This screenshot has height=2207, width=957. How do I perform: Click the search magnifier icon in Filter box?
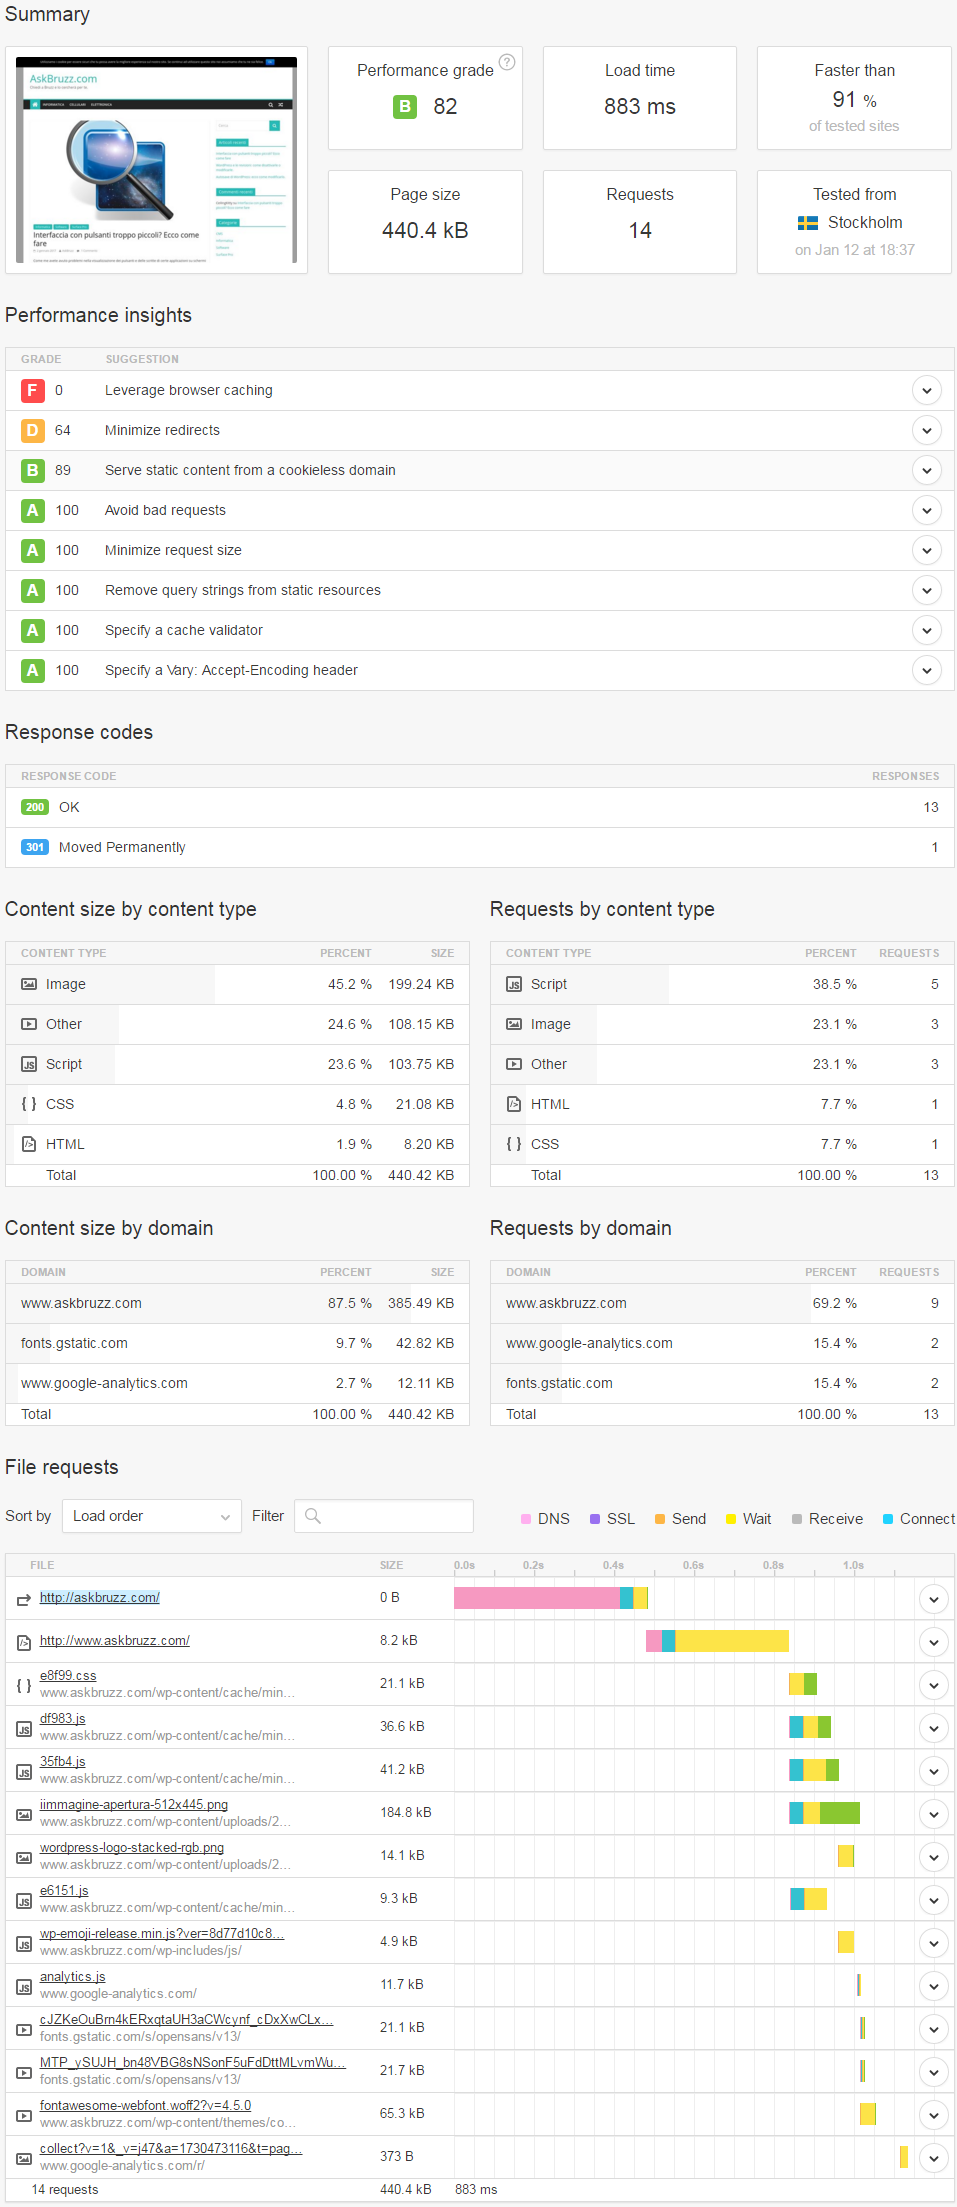coord(313,1516)
